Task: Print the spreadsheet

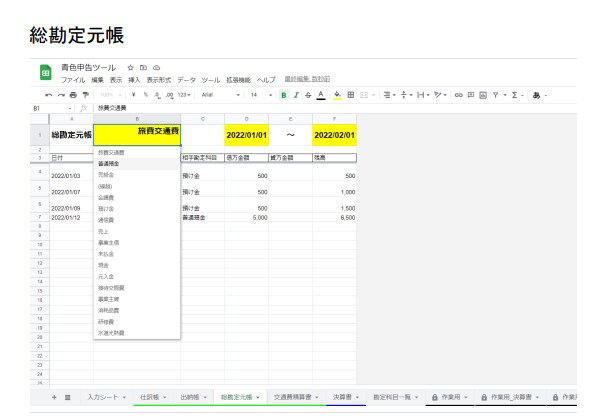Action: click(73, 95)
